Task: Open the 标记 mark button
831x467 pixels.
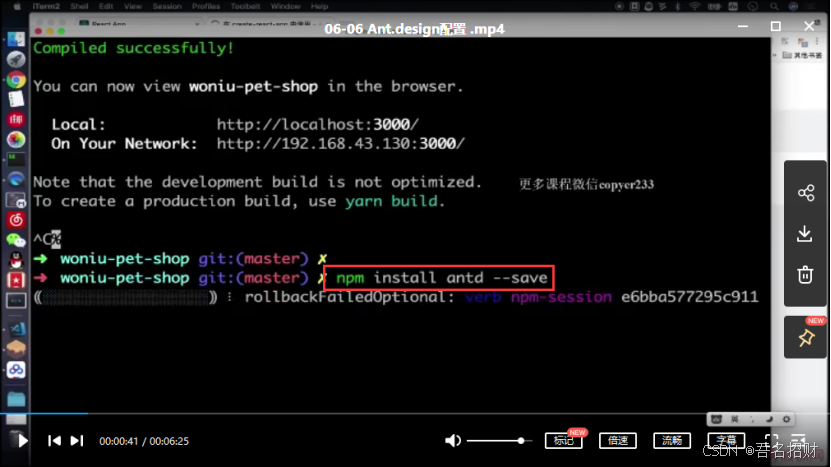Action: pyautogui.click(x=563, y=440)
